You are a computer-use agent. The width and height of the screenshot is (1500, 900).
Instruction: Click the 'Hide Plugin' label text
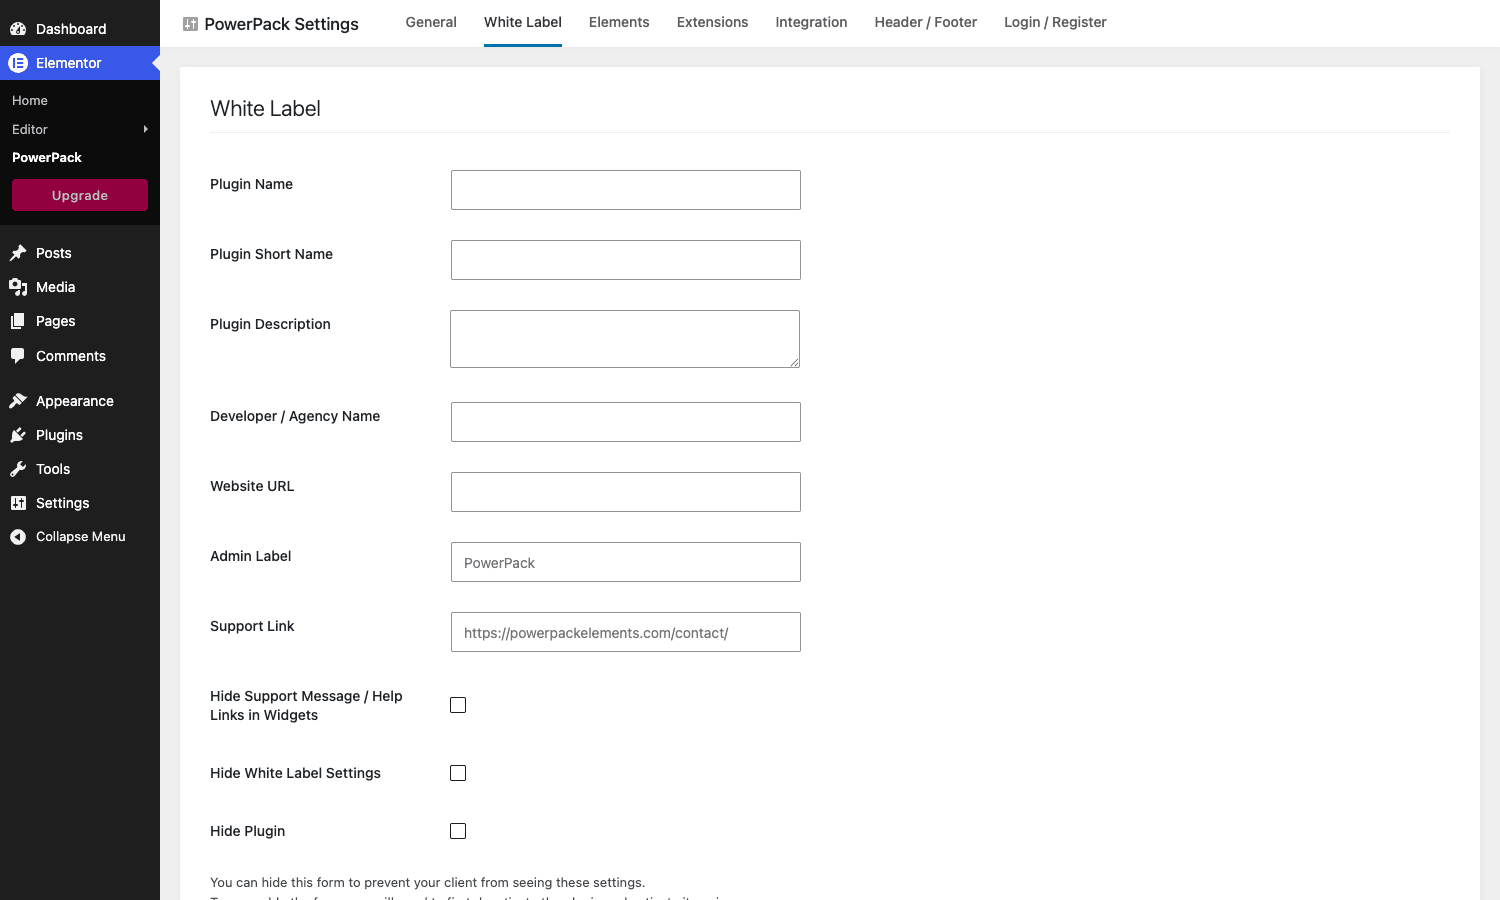[248, 831]
